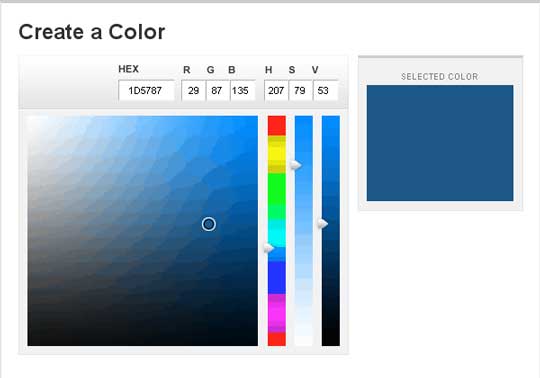The width and height of the screenshot is (540, 378).
Task: Click the H hue field showing 207
Action: click(x=276, y=91)
